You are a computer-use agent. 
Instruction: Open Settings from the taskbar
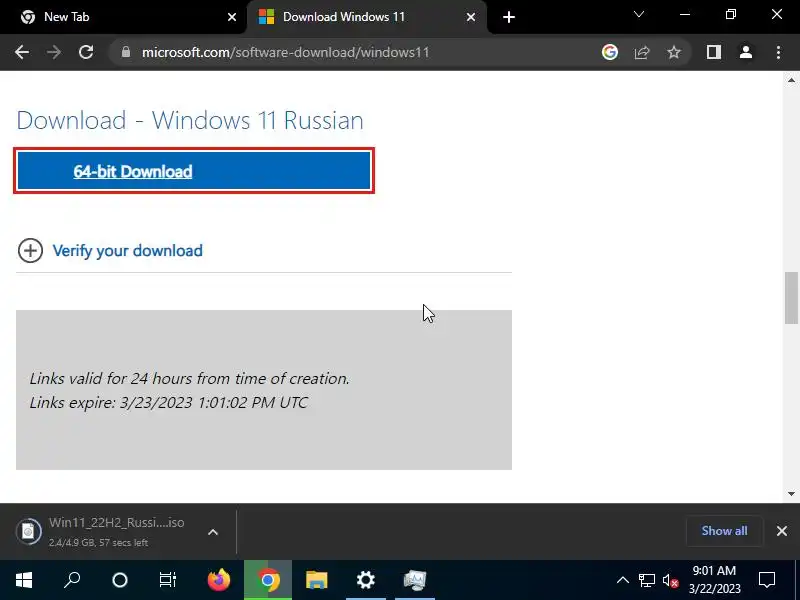tap(366, 580)
